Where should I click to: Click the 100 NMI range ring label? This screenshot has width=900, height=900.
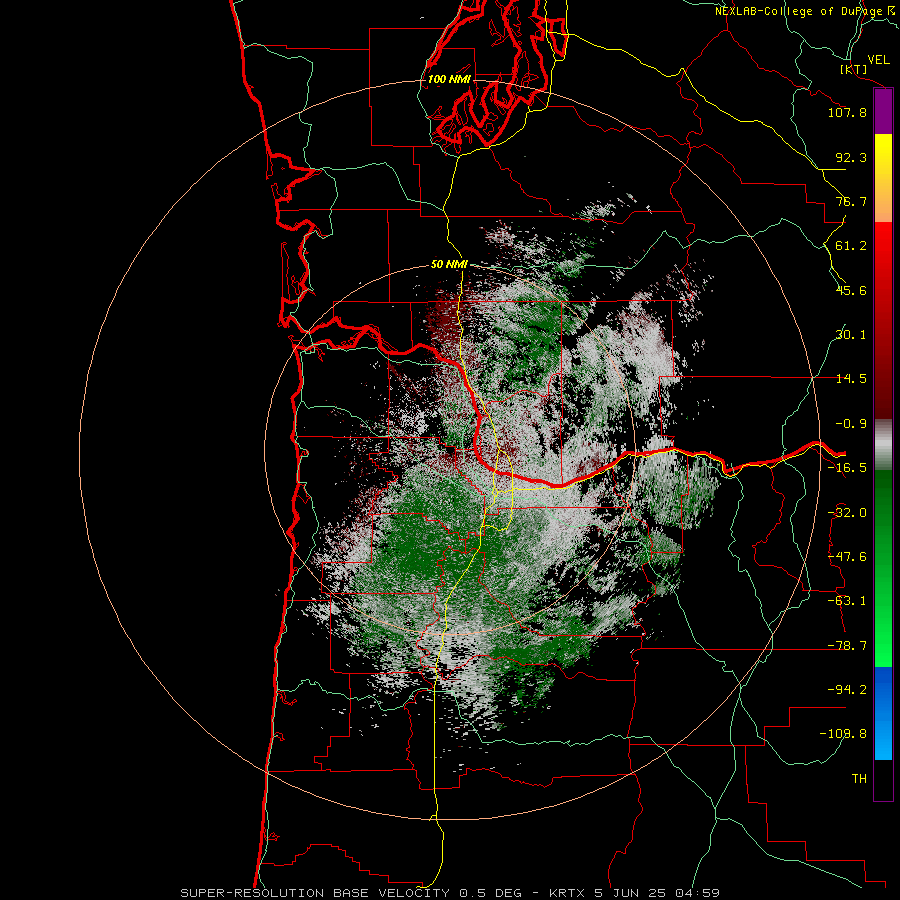click(449, 79)
